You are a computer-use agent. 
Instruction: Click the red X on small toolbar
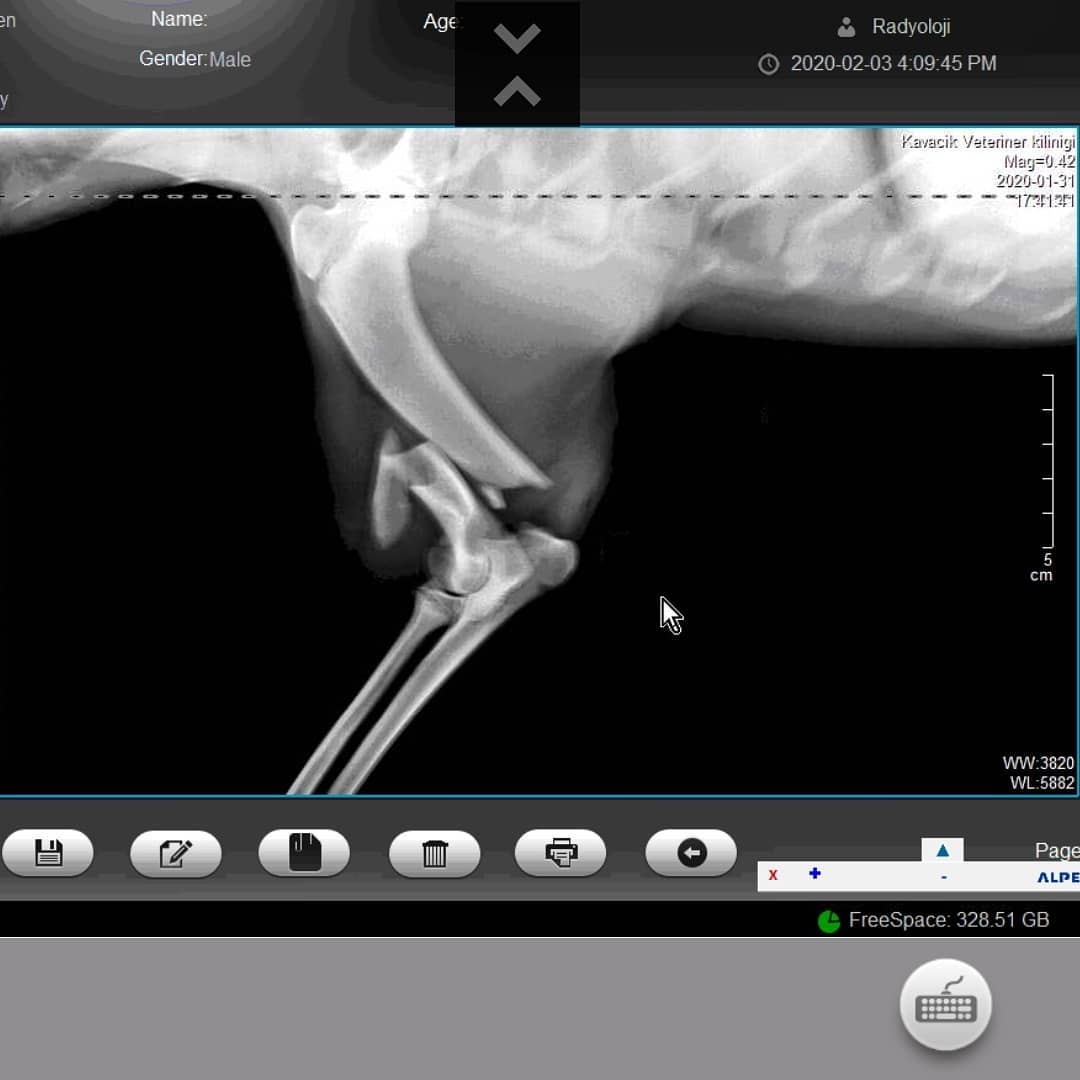[773, 875]
